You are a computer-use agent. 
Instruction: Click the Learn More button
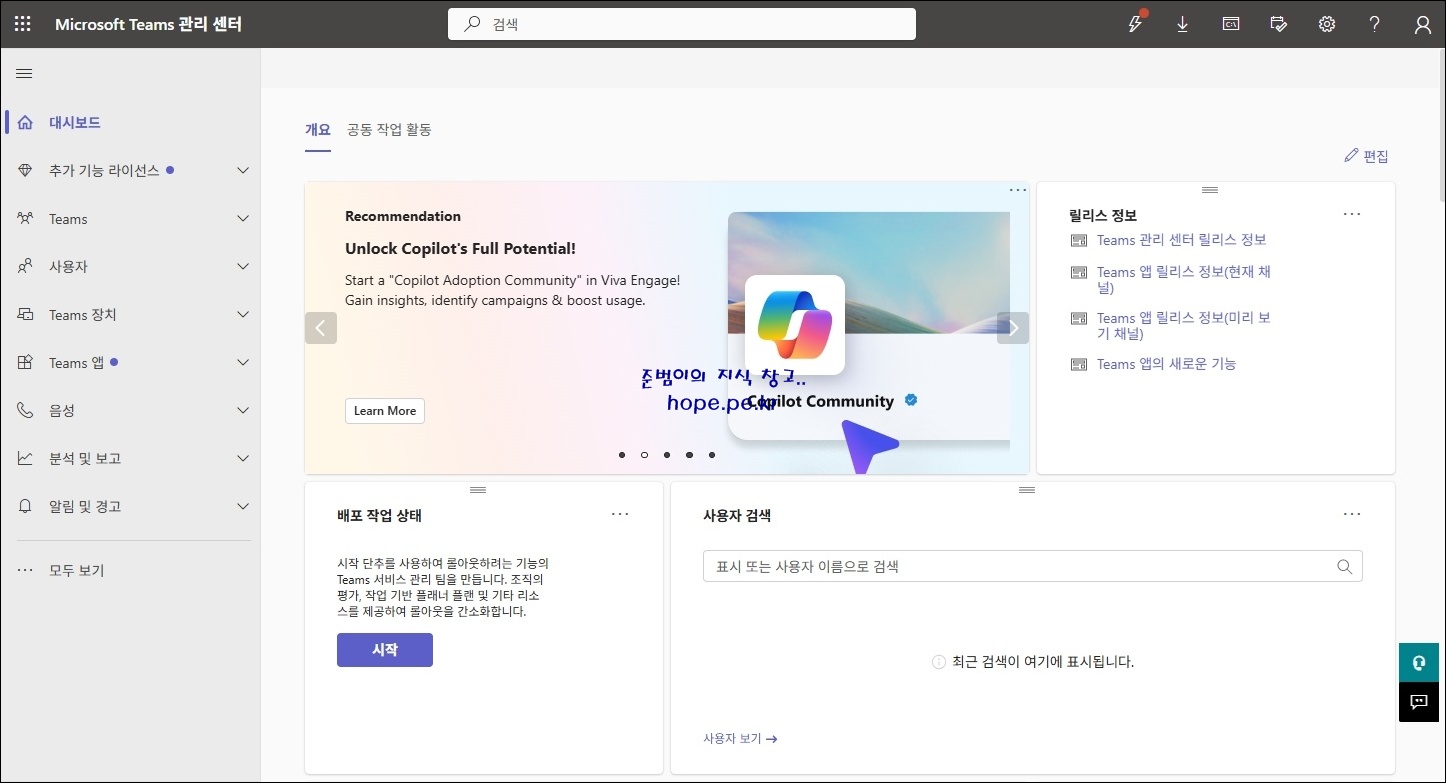[385, 411]
